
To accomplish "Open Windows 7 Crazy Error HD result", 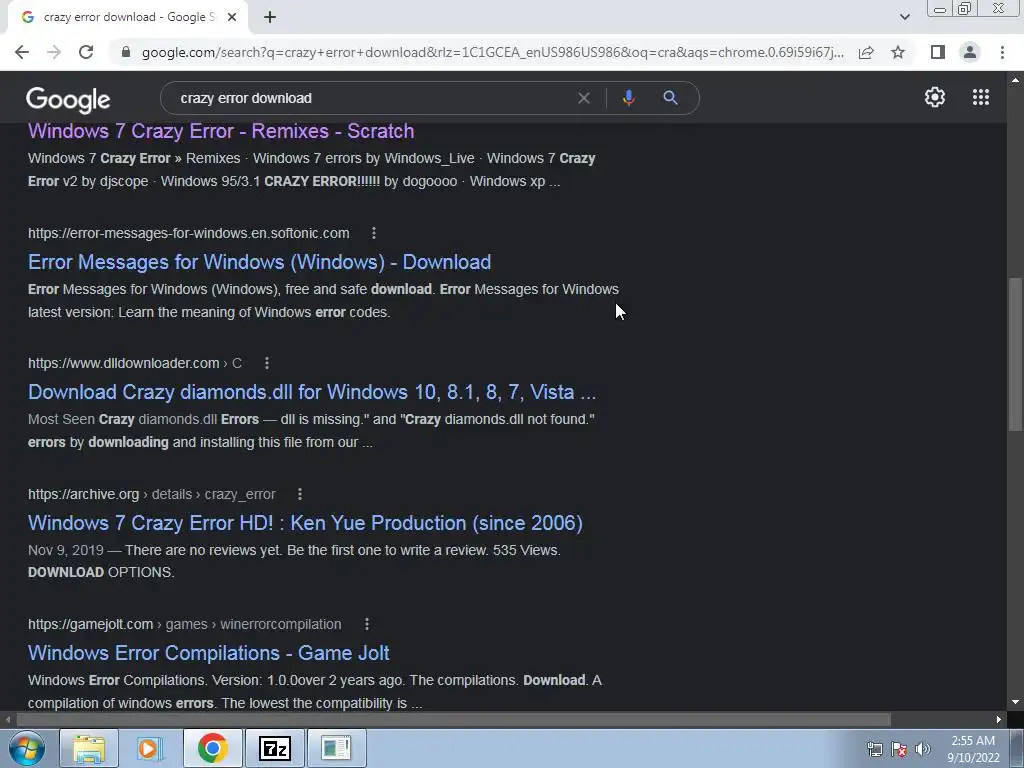I will pos(305,522).
